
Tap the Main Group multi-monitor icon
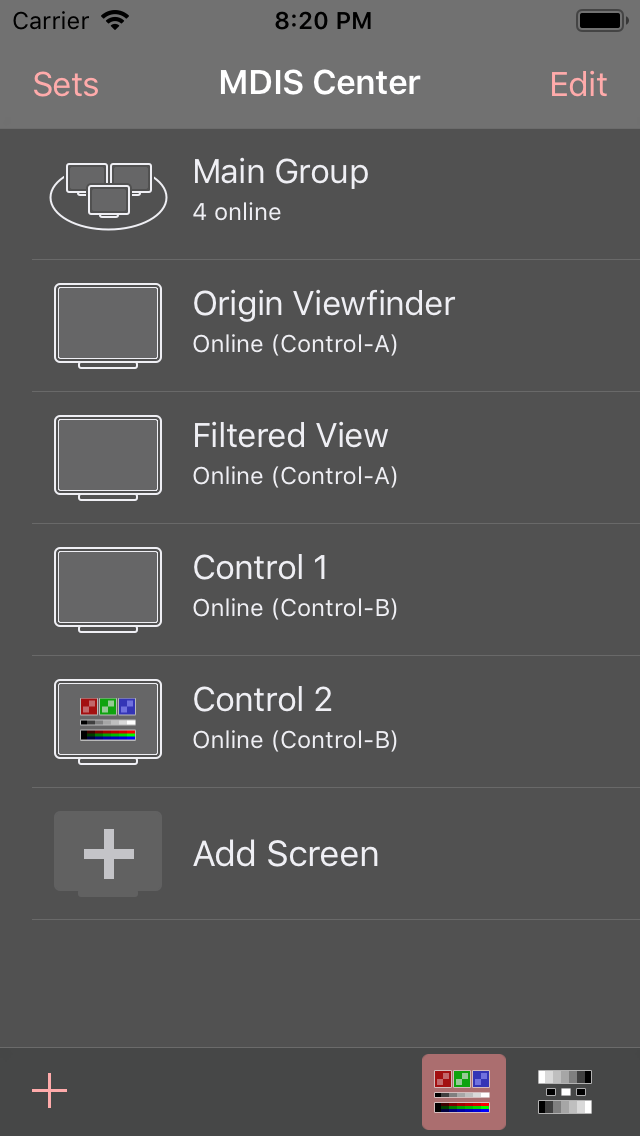click(108, 194)
